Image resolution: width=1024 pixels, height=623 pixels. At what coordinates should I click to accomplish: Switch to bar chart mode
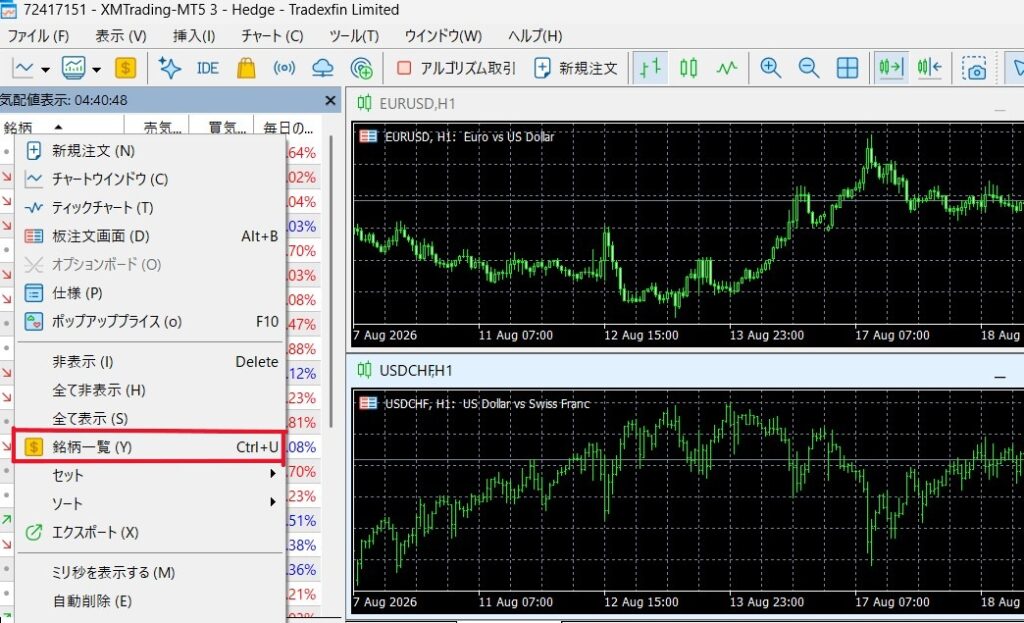tap(650, 68)
